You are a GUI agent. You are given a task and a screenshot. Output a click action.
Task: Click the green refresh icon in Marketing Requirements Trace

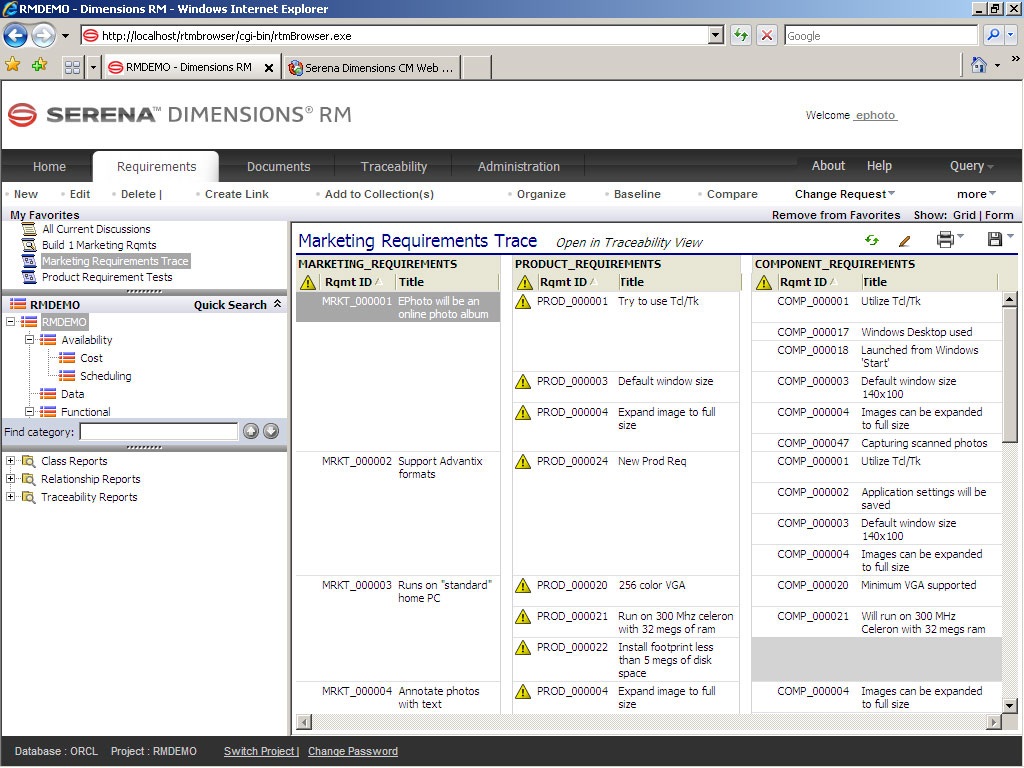click(872, 240)
